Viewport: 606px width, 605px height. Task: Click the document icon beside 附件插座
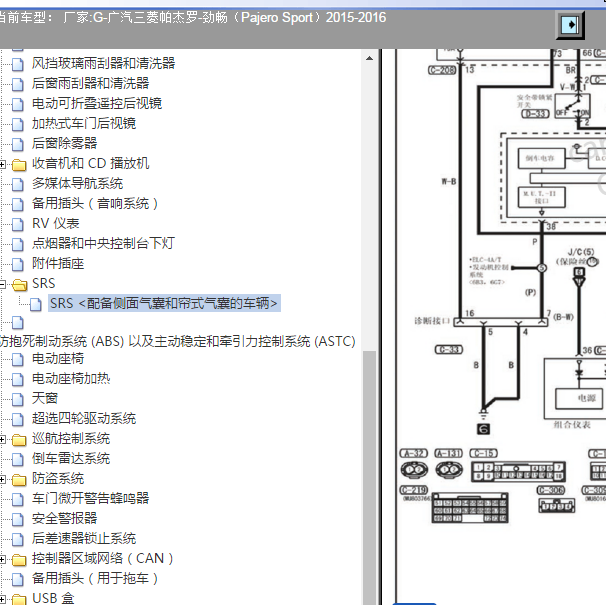click(x=18, y=264)
